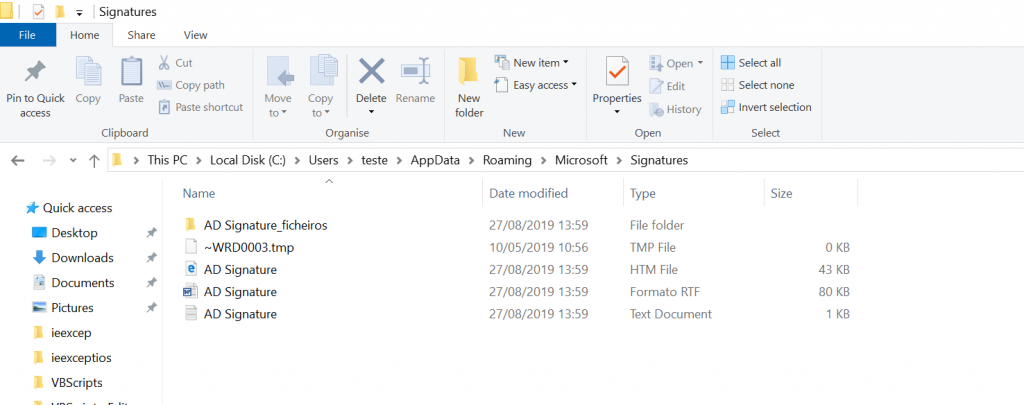Click the folder icon in address bar
1024x405 pixels.
pos(117,160)
